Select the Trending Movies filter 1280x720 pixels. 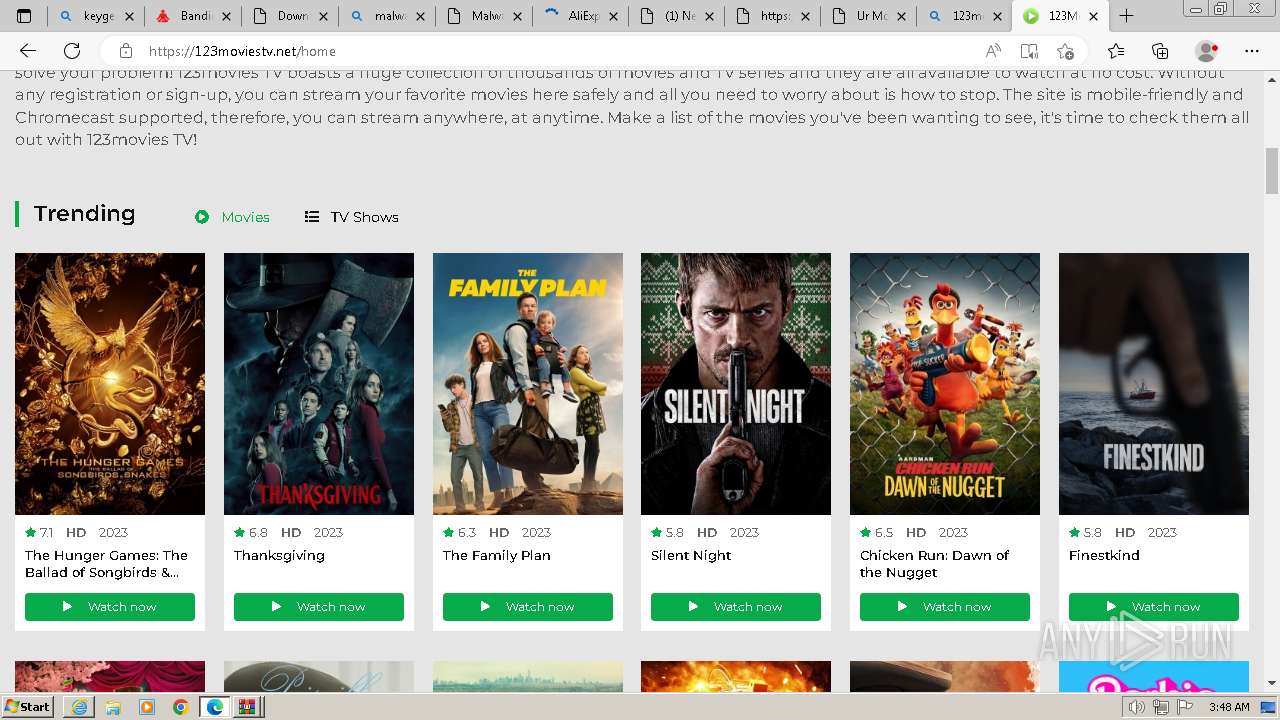(232, 217)
